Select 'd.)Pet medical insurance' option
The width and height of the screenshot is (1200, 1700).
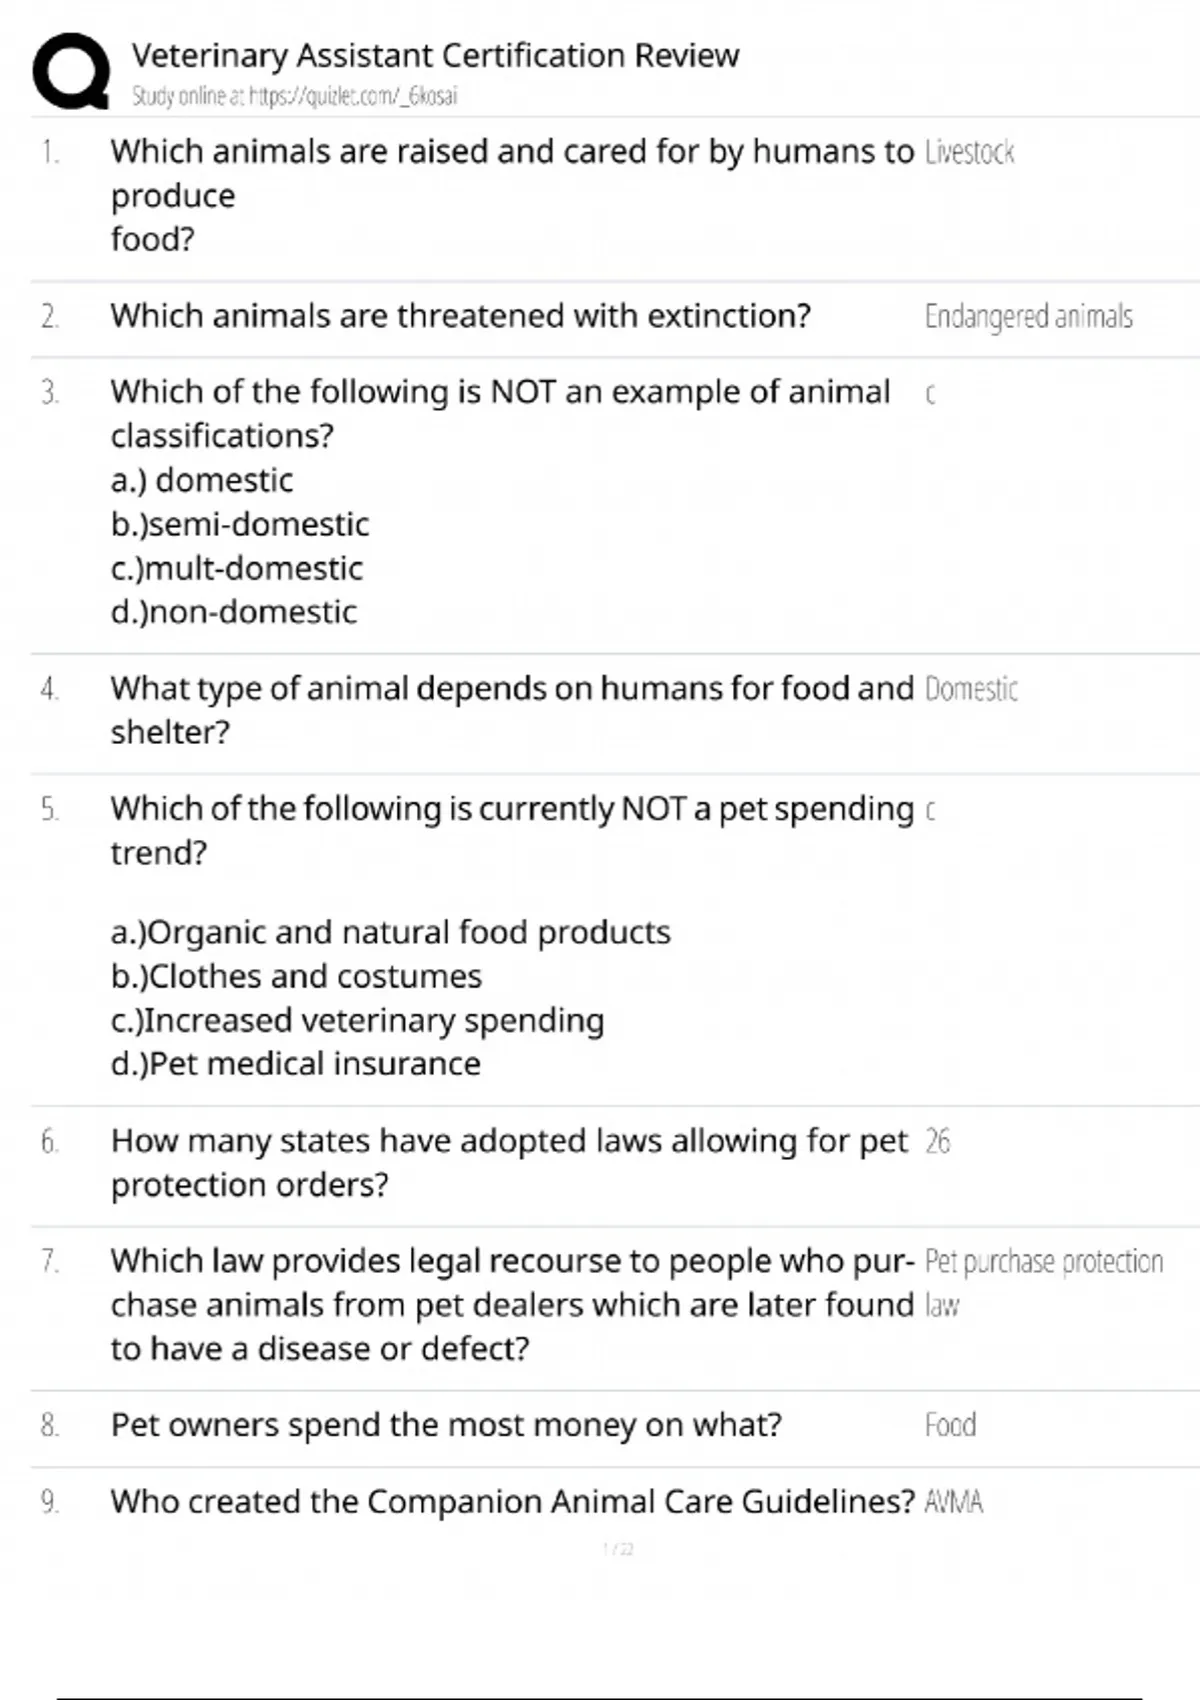tap(295, 1064)
